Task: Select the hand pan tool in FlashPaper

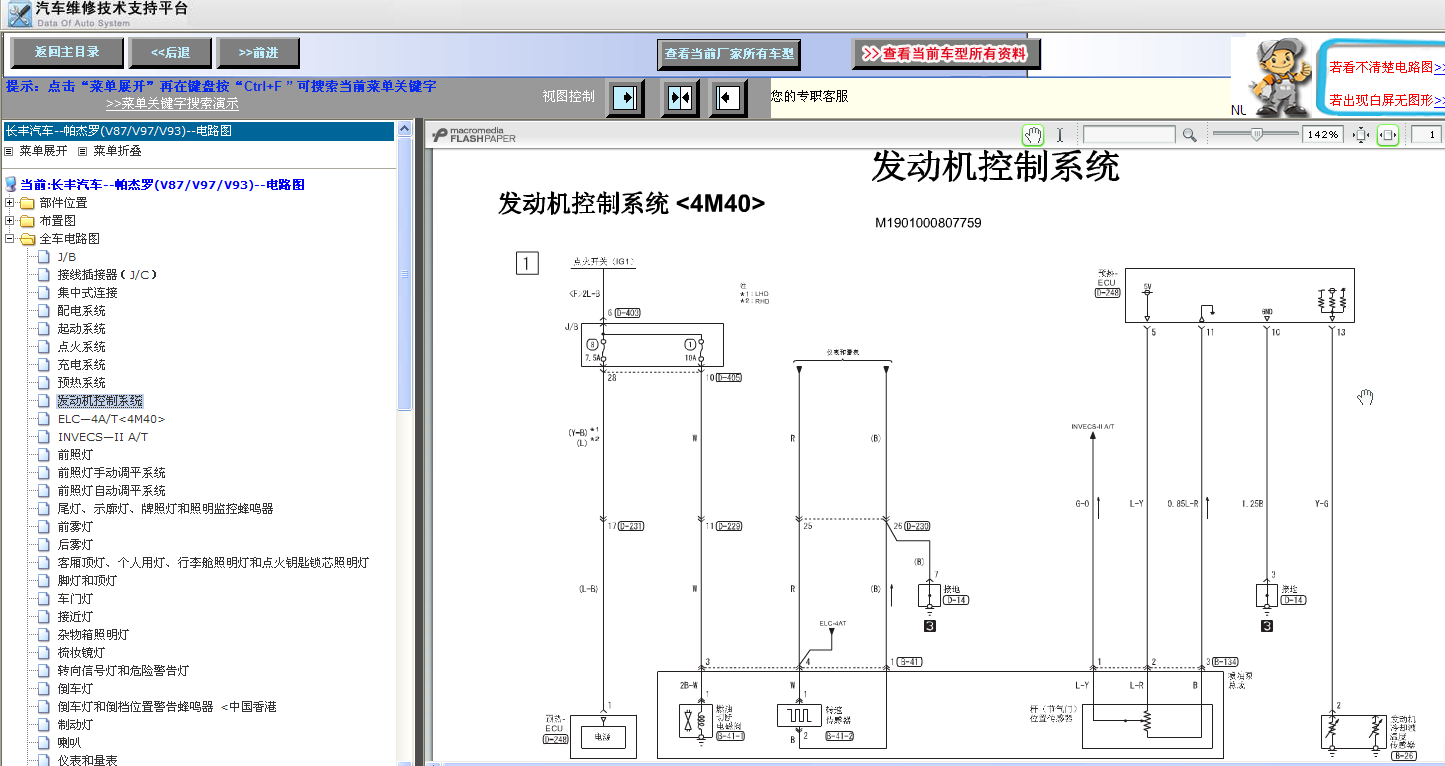Action: click(x=1033, y=134)
